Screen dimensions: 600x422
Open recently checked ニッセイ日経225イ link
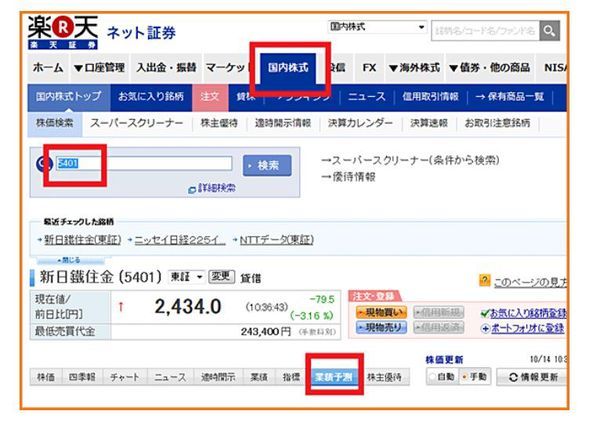click(180, 240)
